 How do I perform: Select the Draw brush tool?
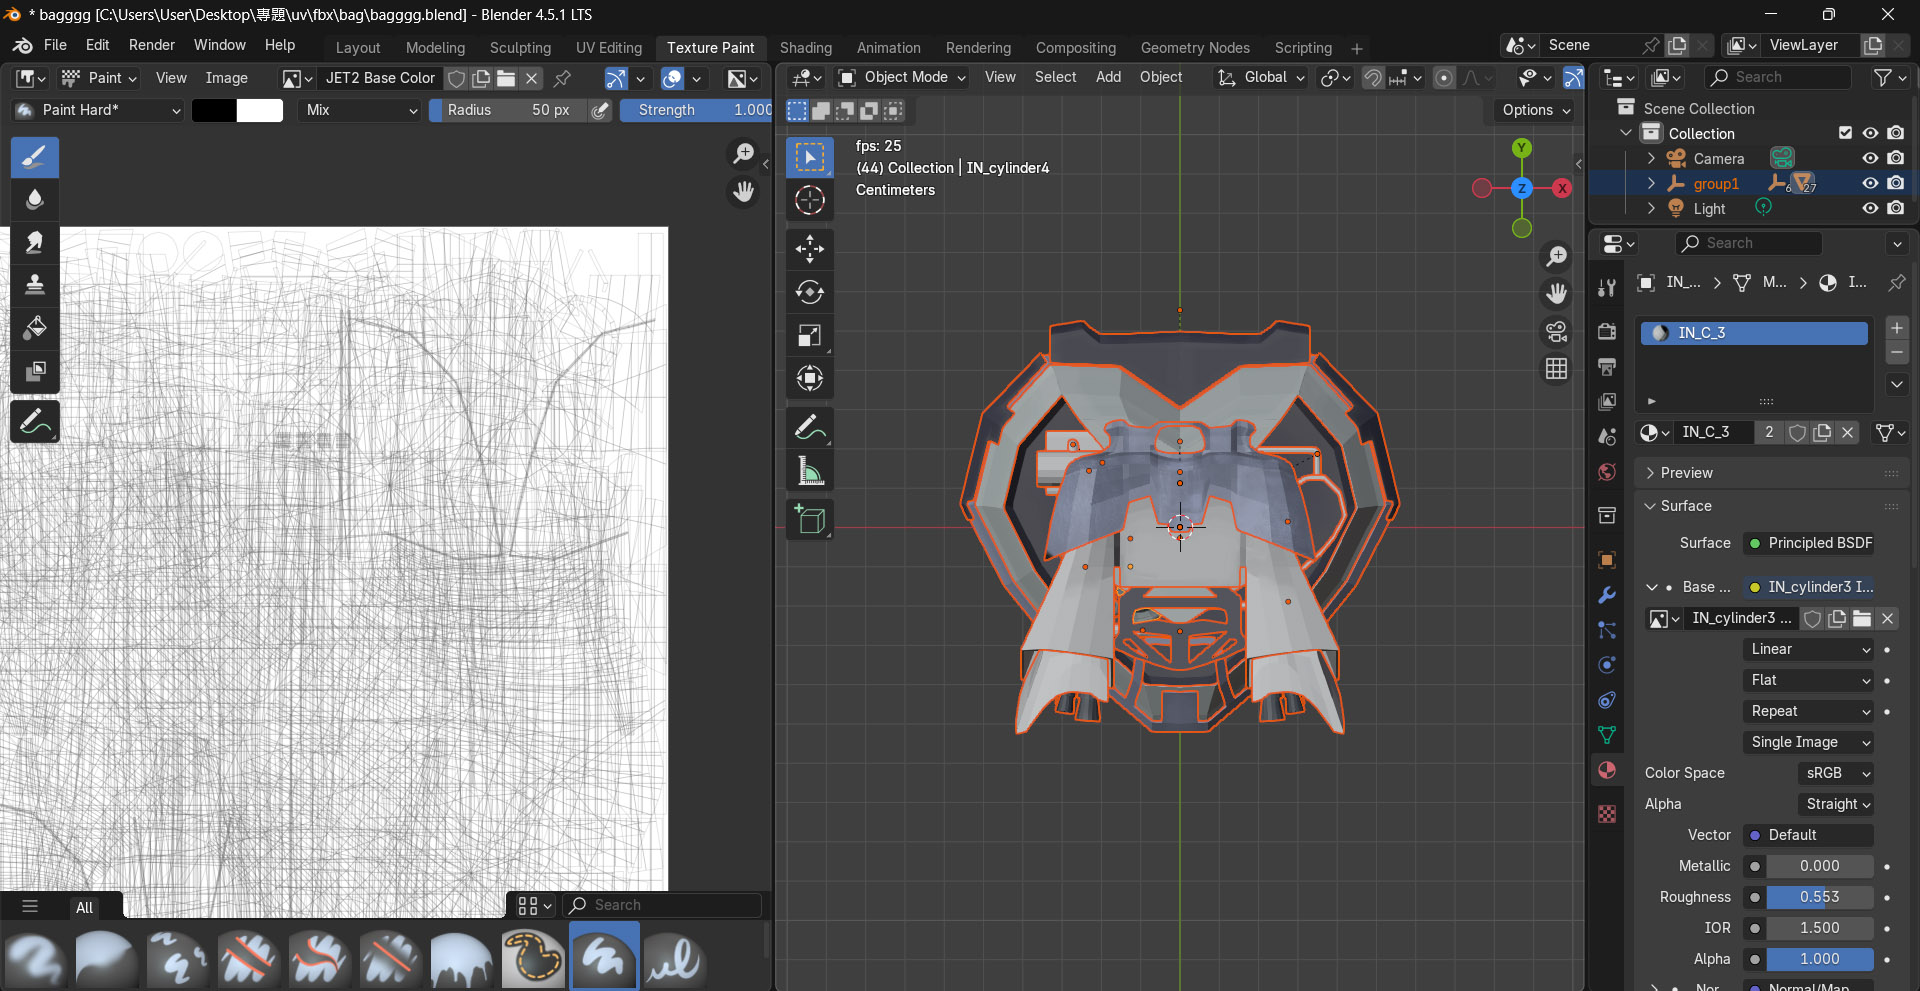(x=35, y=157)
